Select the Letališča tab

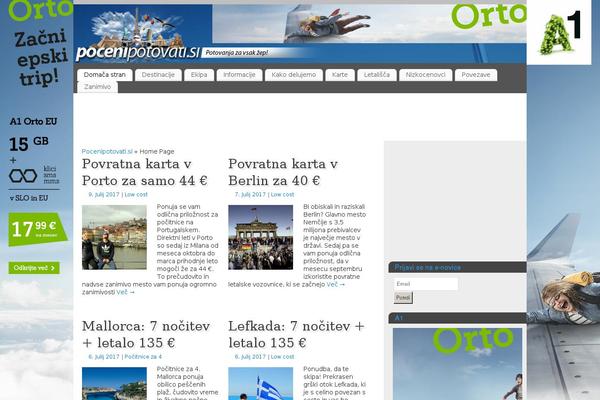click(377, 75)
